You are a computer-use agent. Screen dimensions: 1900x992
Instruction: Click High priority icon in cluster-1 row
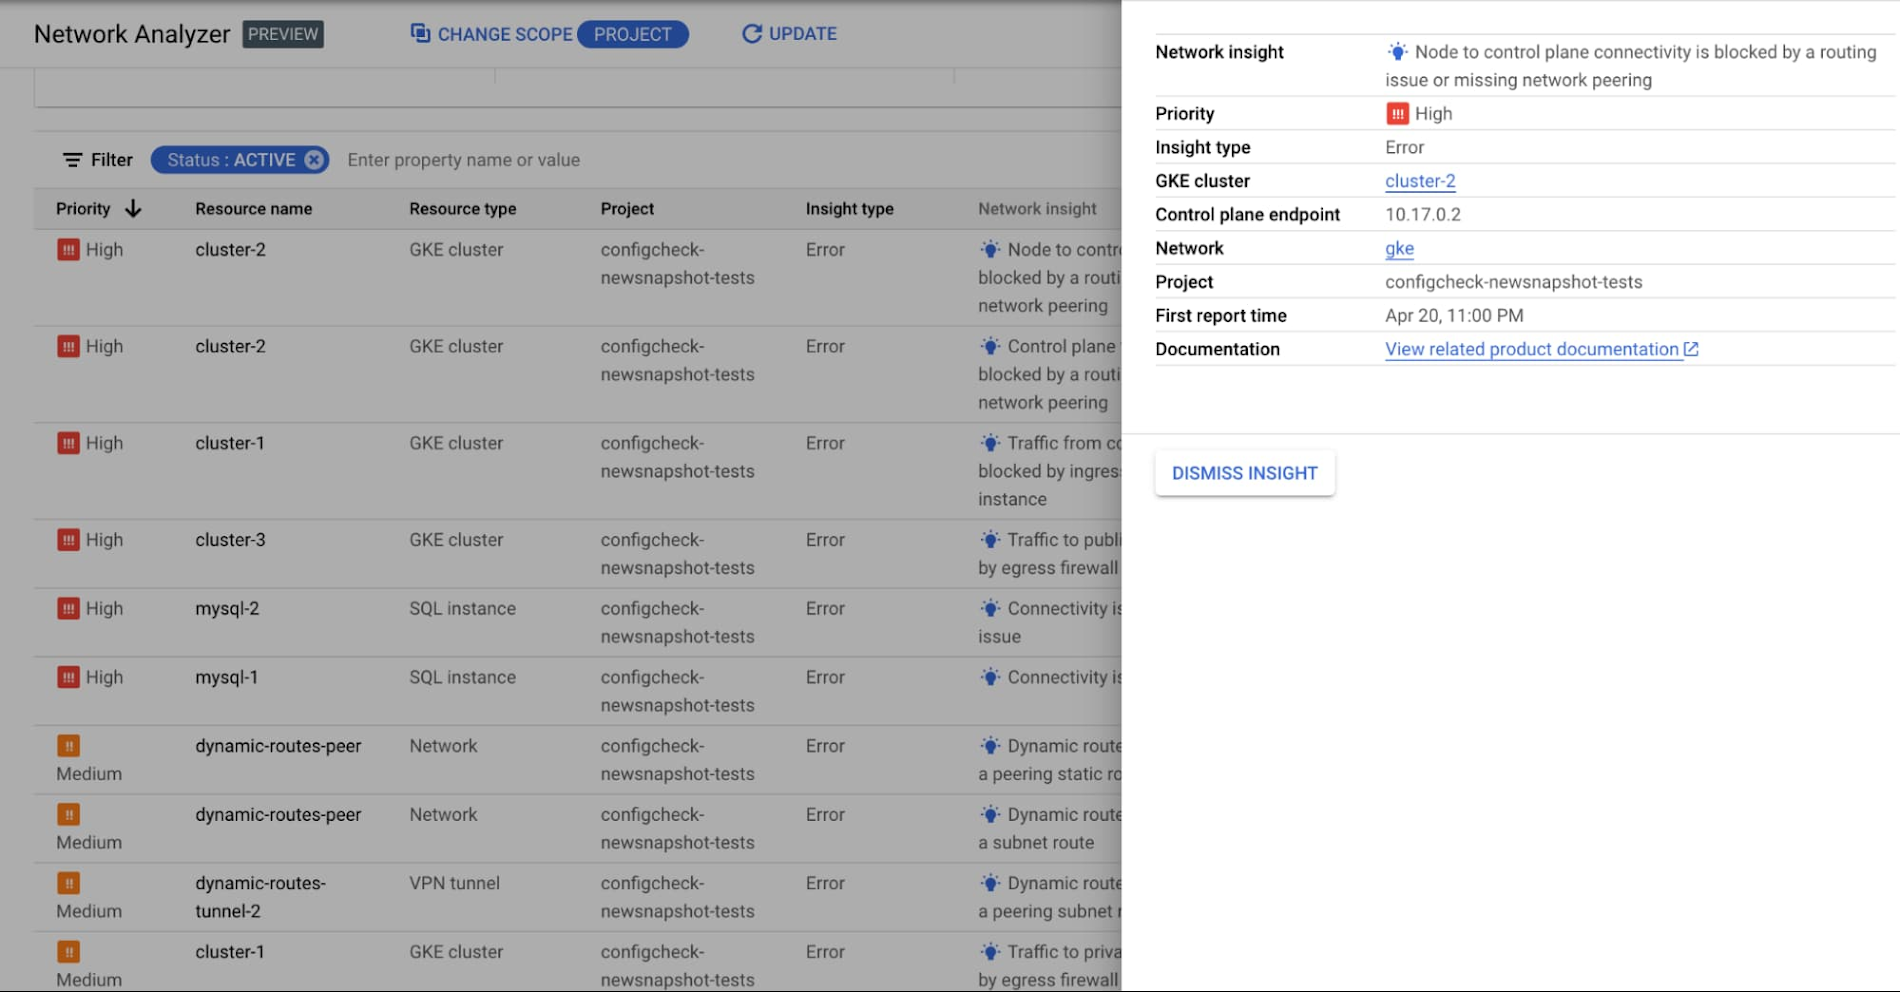click(x=68, y=443)
